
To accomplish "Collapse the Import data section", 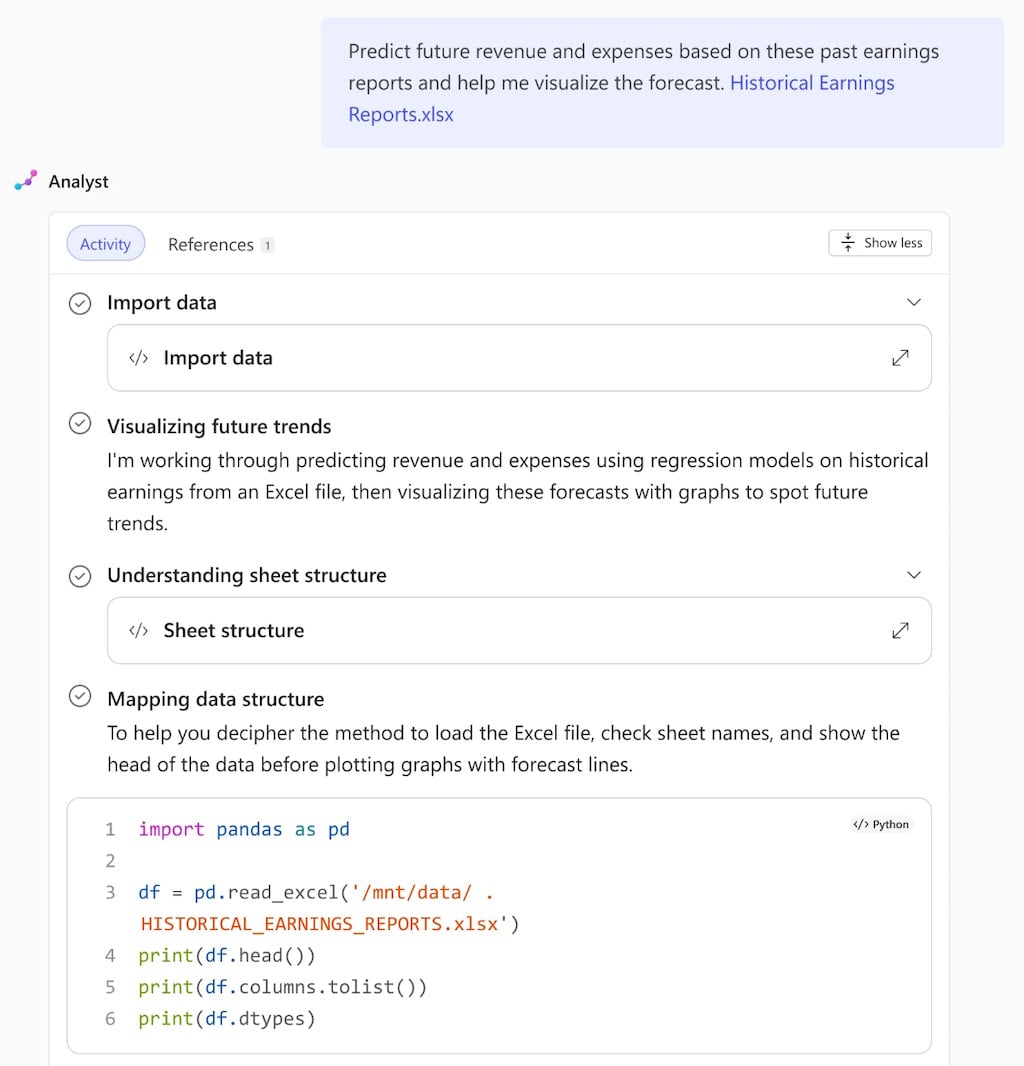I will click(913, 302).
